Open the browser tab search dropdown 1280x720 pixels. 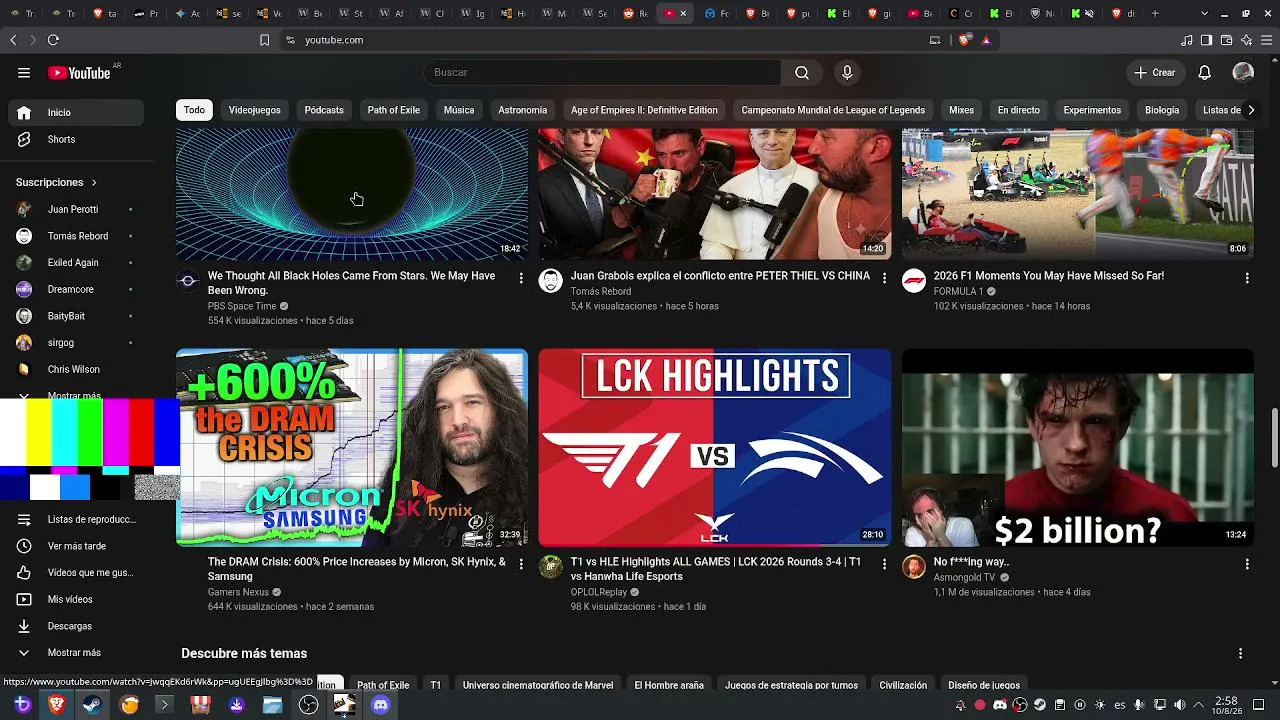coord(1204,14)
